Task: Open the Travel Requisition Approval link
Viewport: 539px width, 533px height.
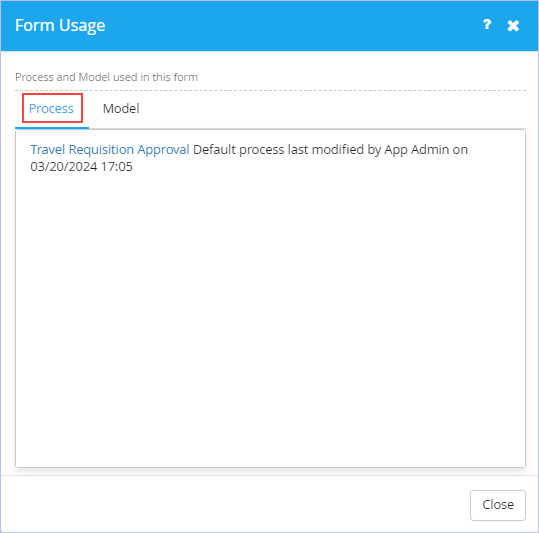Action: [110, 149]
